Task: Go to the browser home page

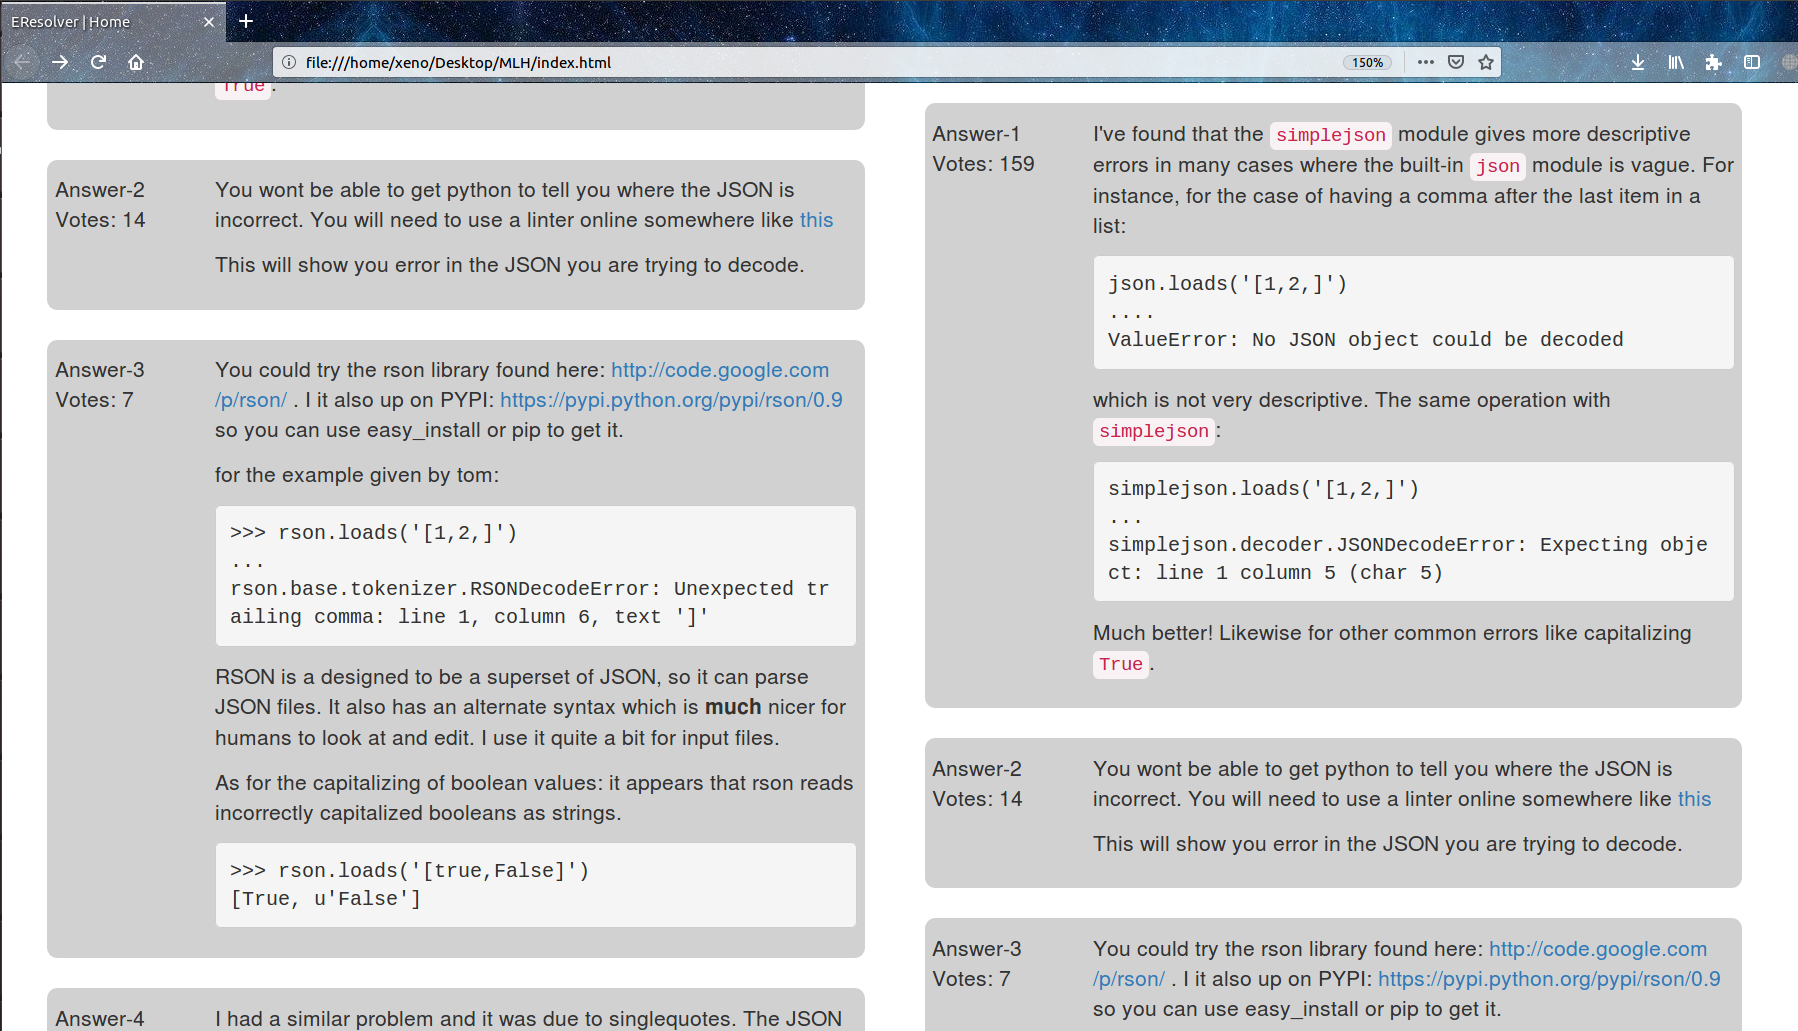Action: click(x=136, y=62)
